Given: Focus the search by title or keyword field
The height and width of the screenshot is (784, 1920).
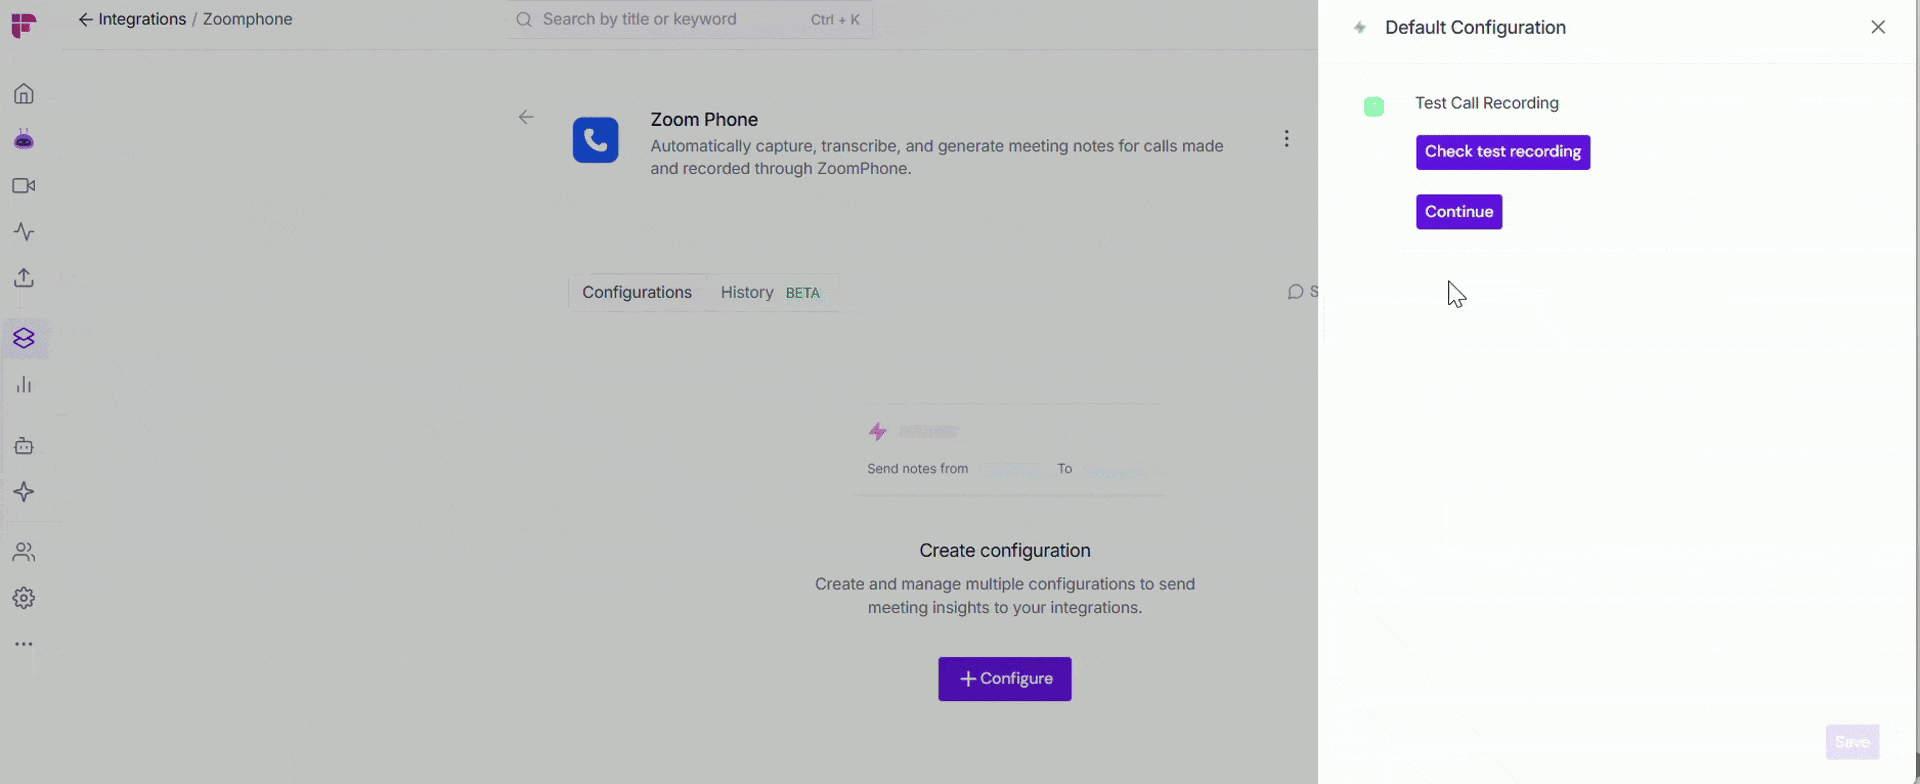Looking at the screenshot, I should tap(689, 19).
